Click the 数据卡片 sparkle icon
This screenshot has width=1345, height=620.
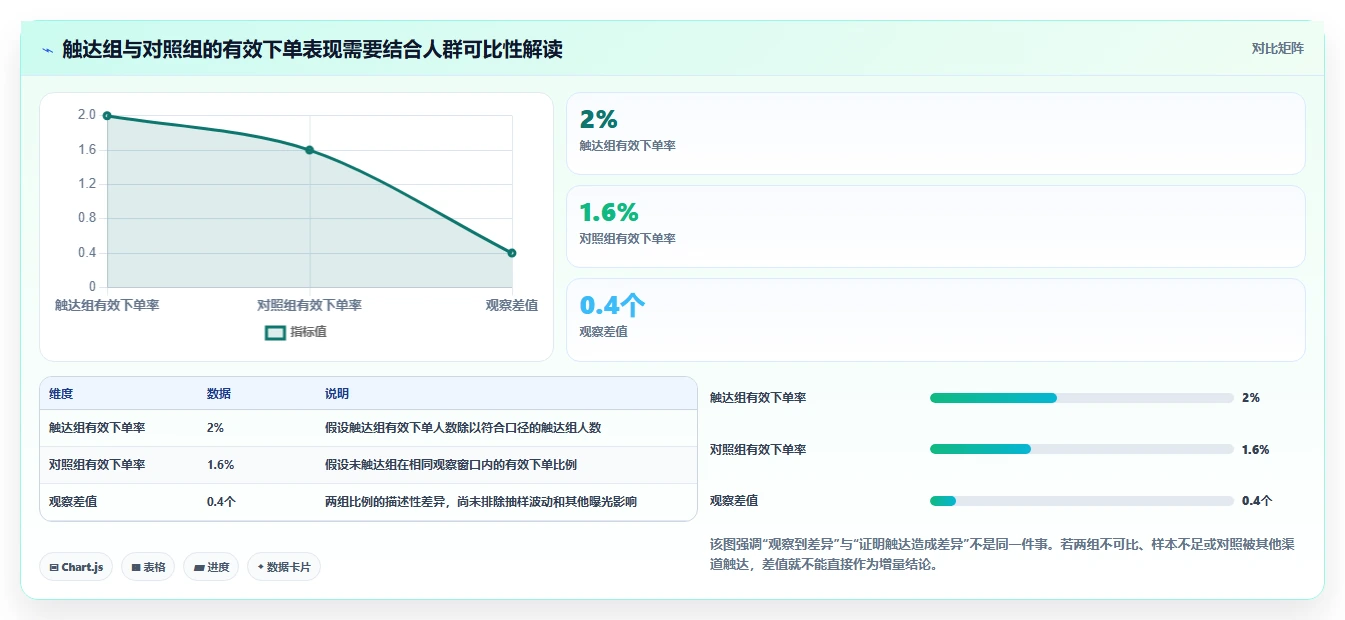tap(260, 567)
